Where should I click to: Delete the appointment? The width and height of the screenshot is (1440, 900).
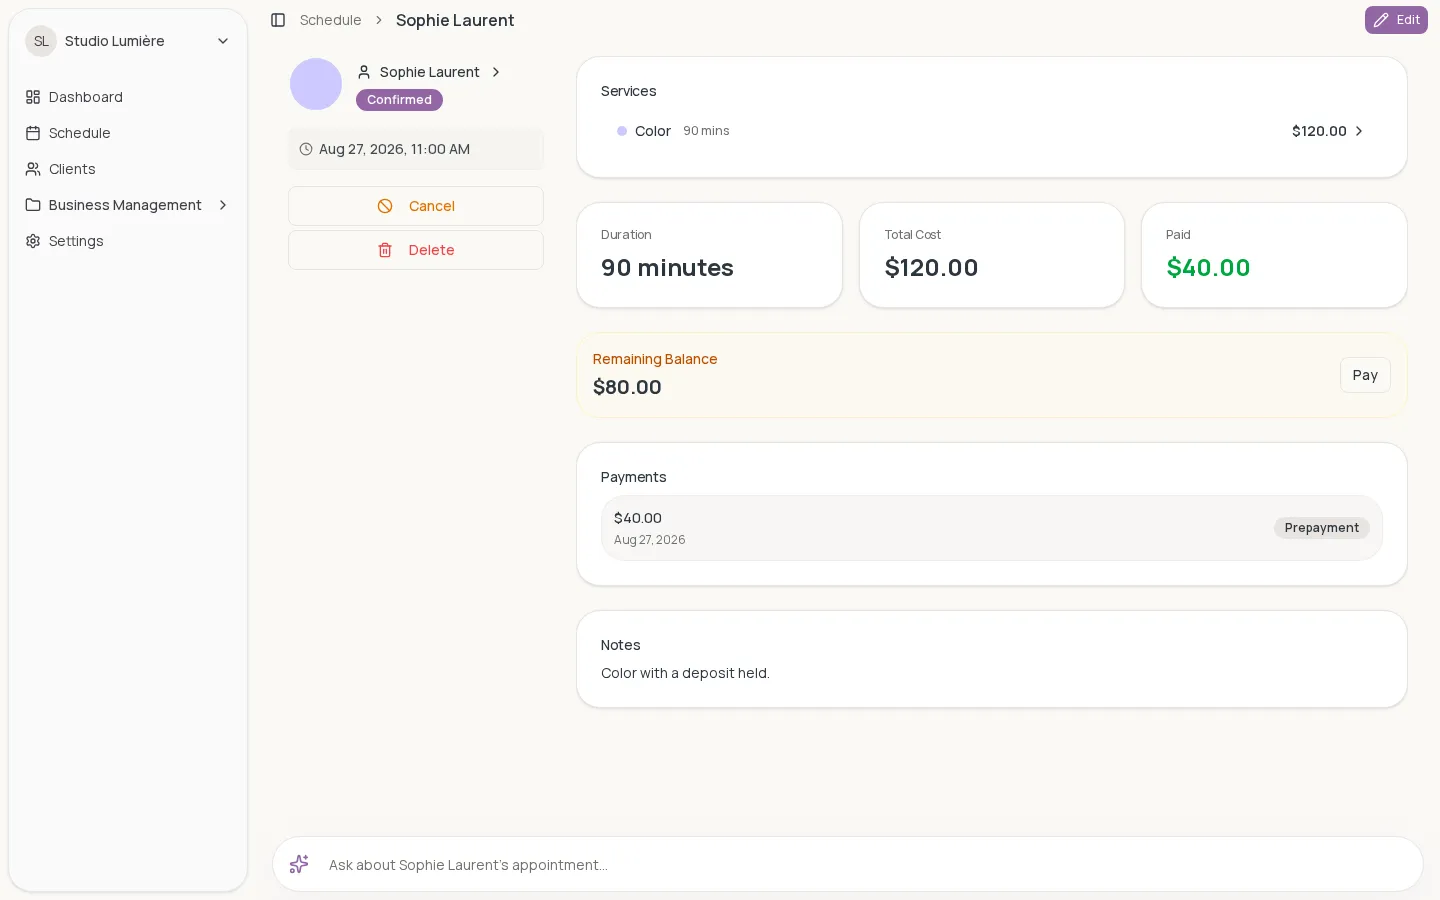tap(416, 250)
